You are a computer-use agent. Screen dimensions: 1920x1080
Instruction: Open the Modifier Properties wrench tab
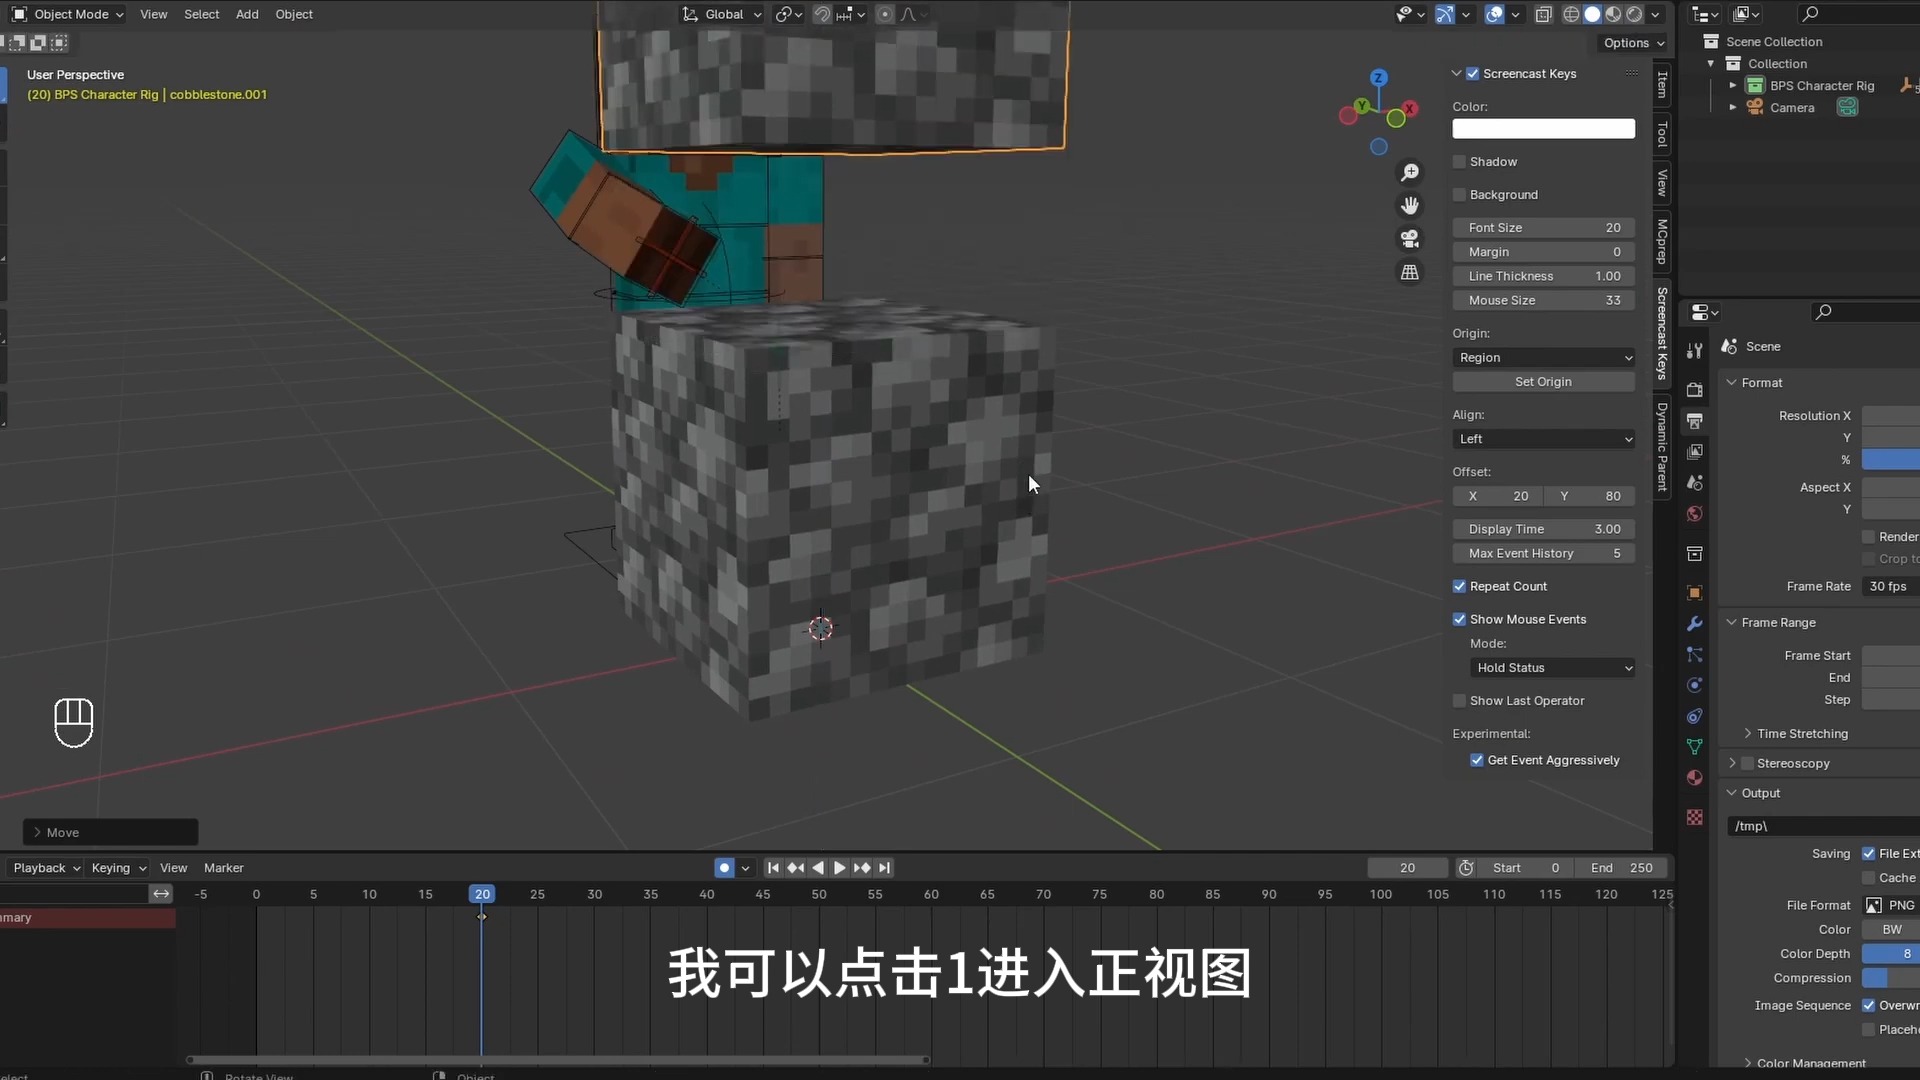(1695, 623)
